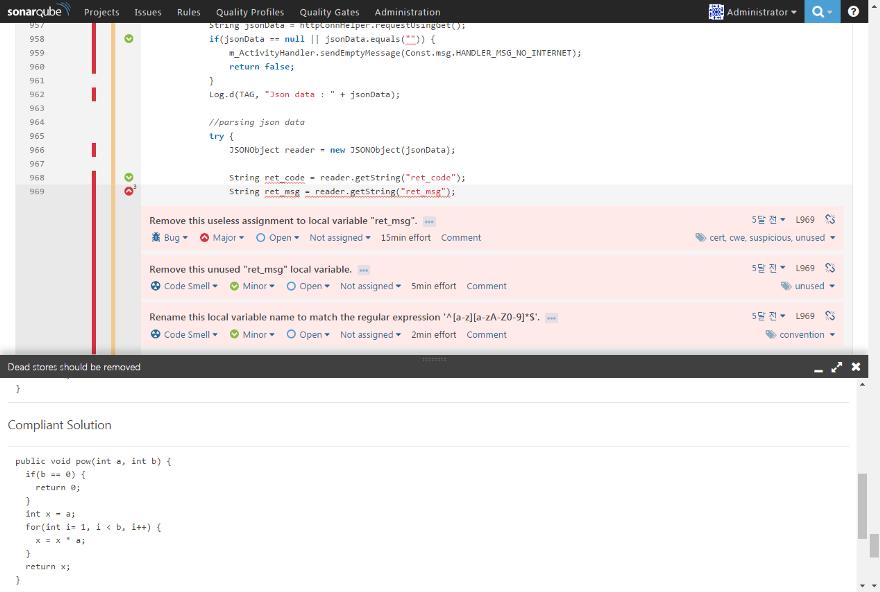
Task: Click line number 962 in gutter
Action: coord(37,94)
